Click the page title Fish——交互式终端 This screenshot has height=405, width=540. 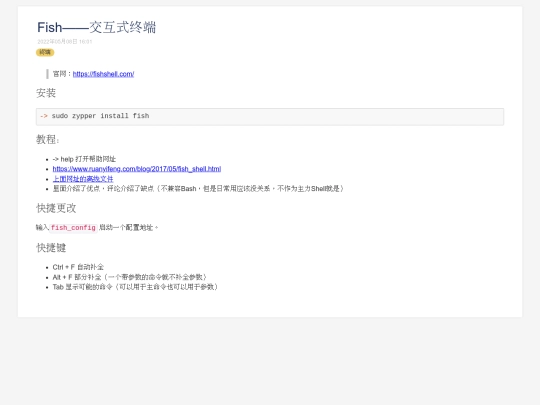pos(96,27)
